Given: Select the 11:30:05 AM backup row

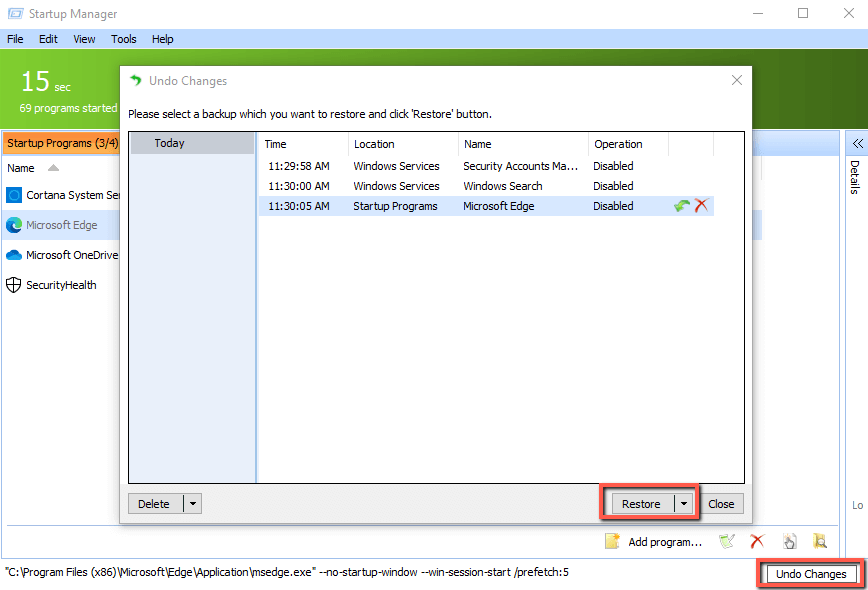Looking at the screenshot, I should [486, 206].
